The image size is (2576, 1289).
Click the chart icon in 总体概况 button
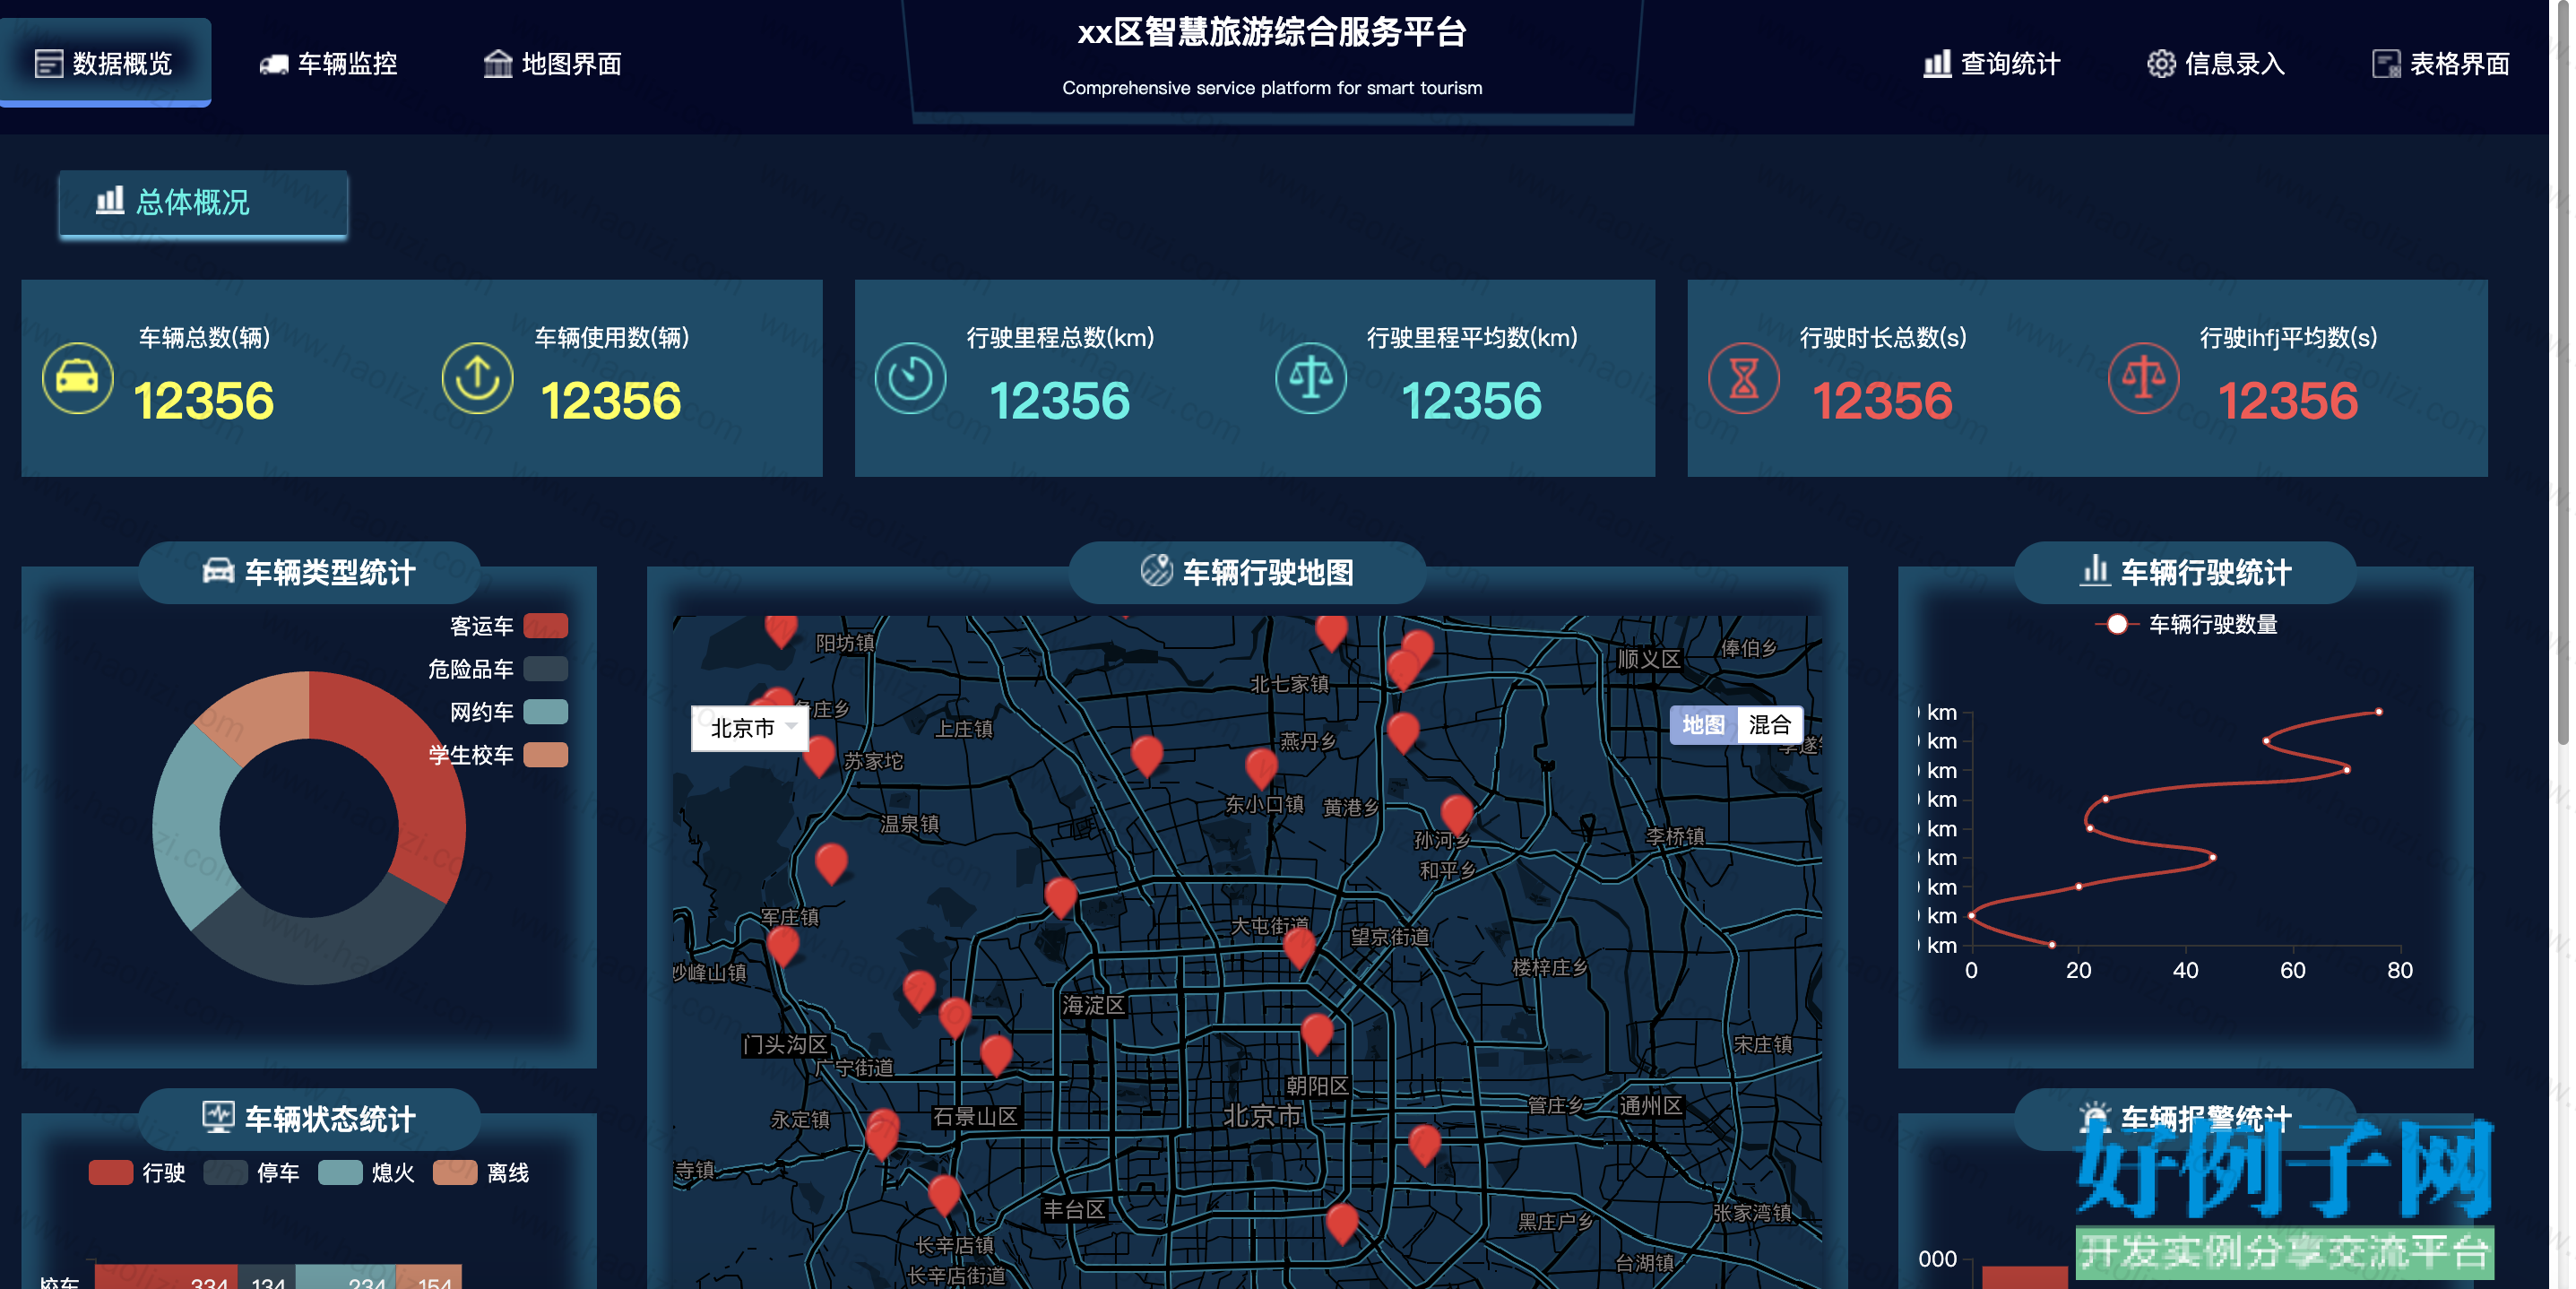coord(110,200)
